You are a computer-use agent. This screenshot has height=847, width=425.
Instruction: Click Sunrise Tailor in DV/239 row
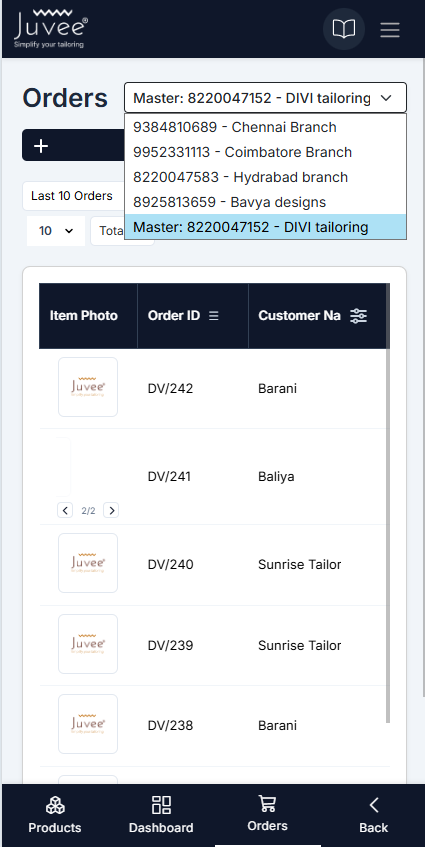pyautogui.click(x=300, y=646)
